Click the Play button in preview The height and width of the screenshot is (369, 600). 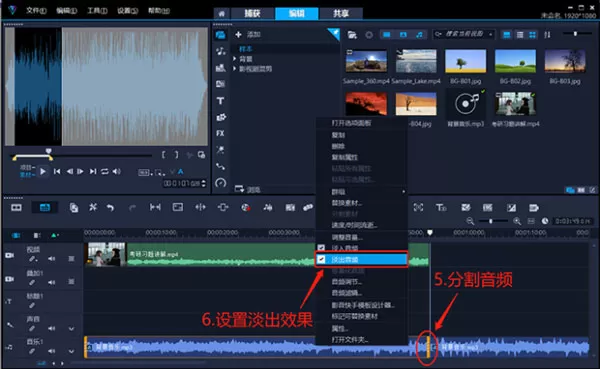43,171
